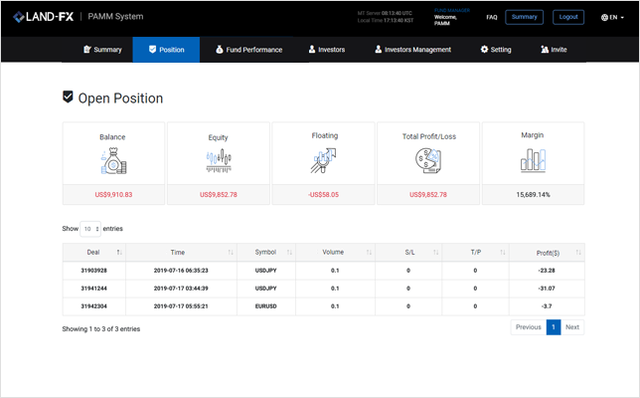Click the Equity candlestick chart icon

coord(218,161)
